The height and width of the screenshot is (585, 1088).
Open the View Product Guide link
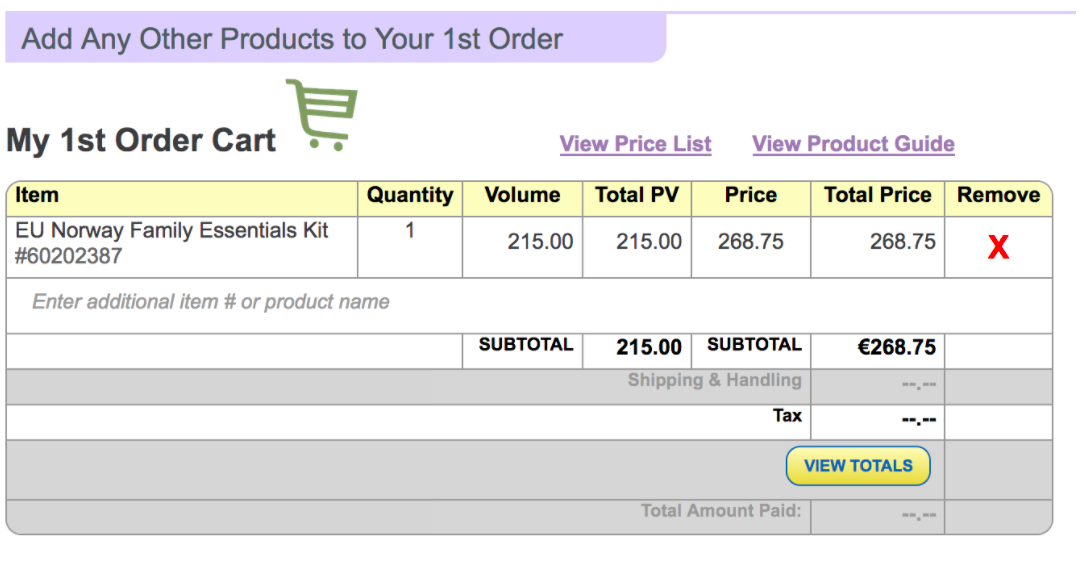click(x=853, y=144)
